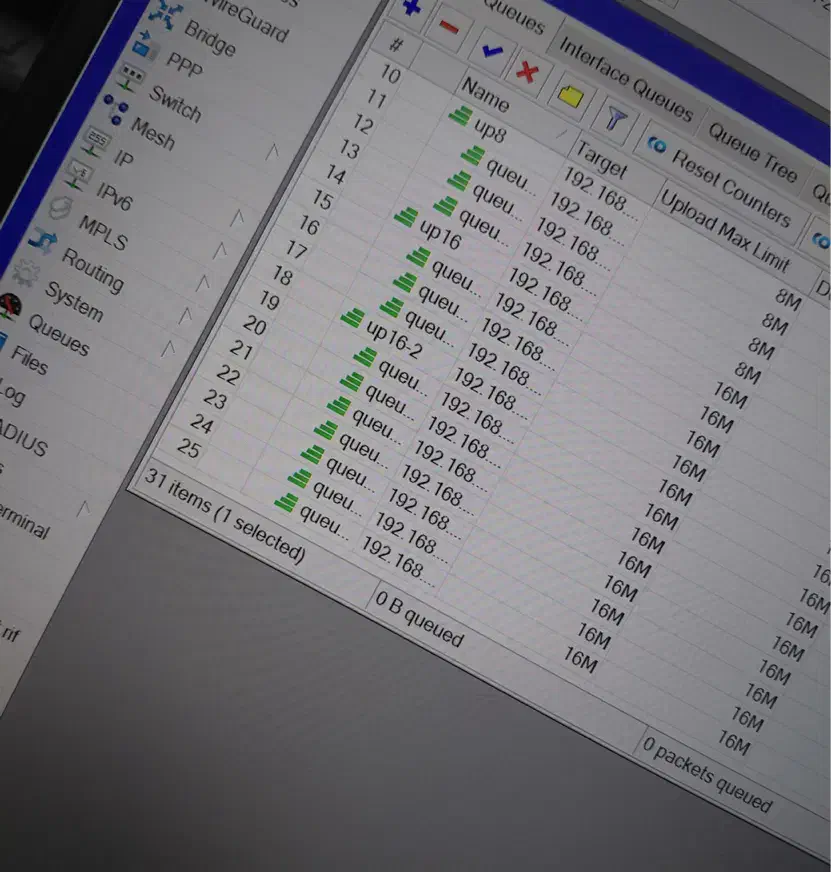This screenshot has width=831, height=872.
Task: Expand the Routing submenu arrow
Action: 185,316
